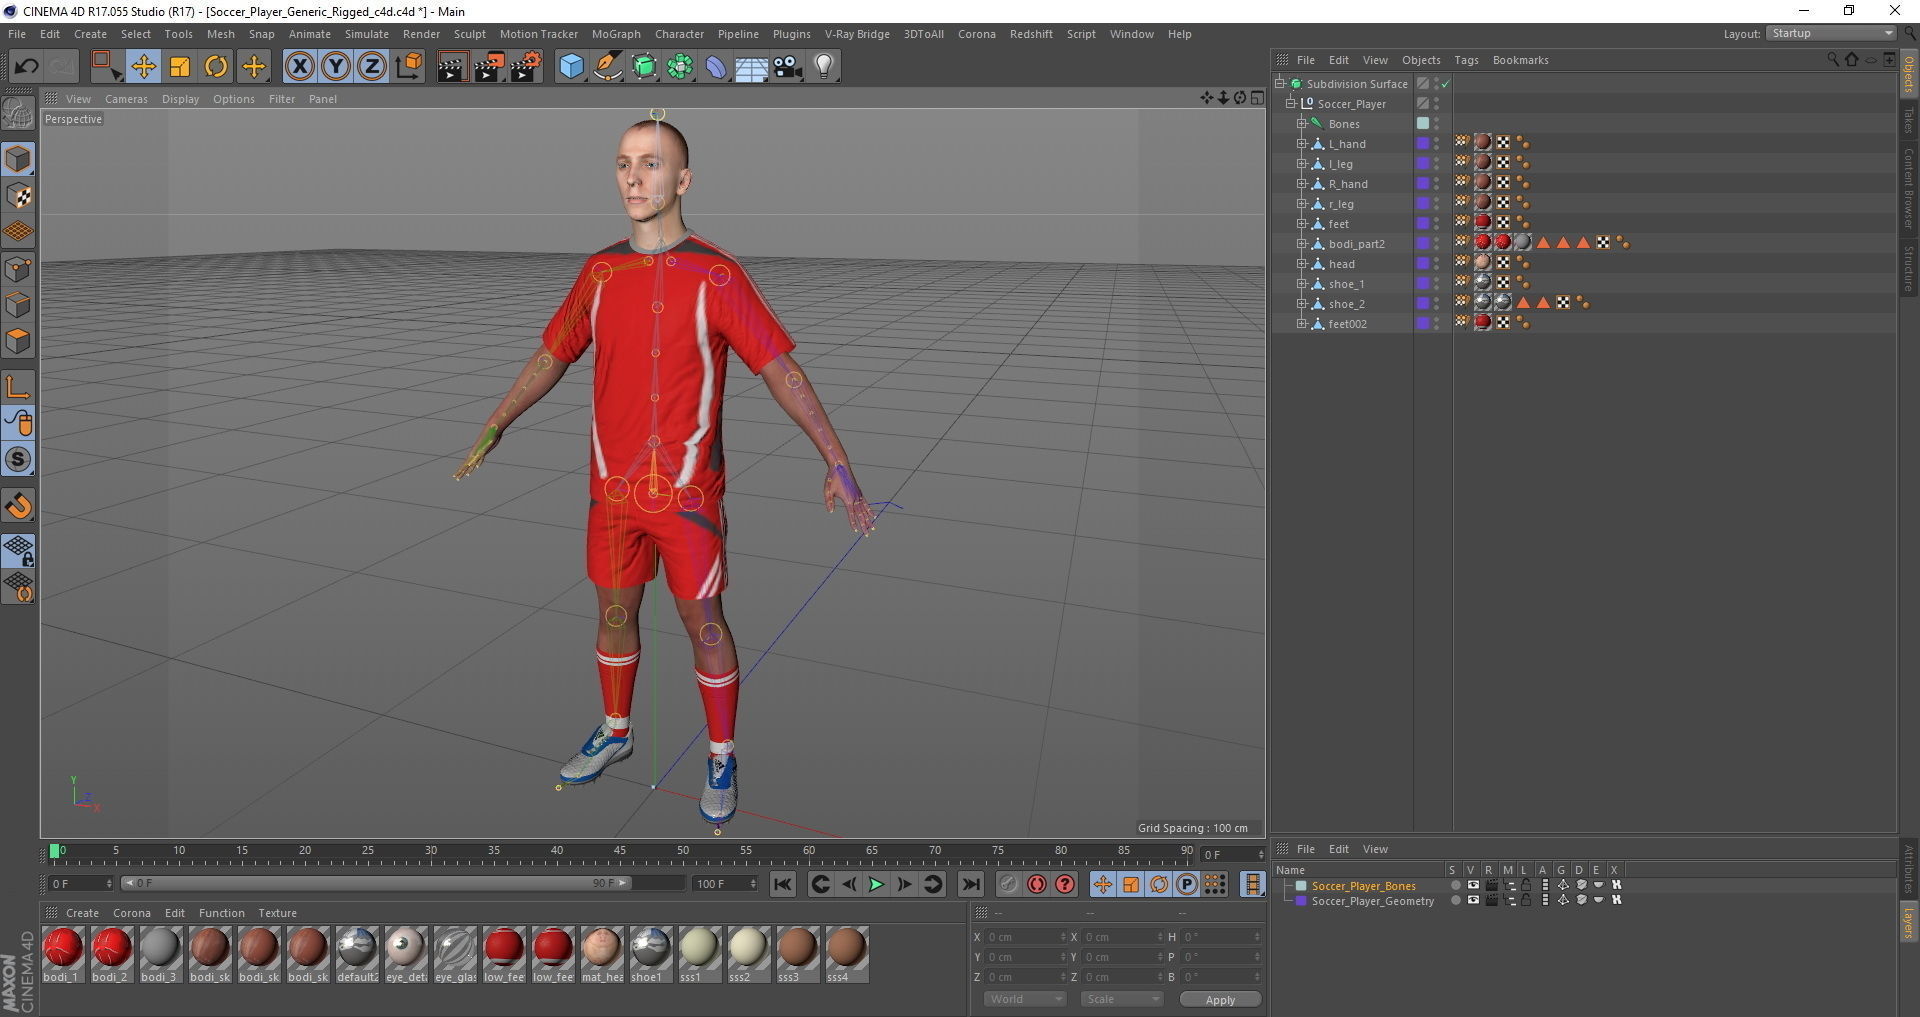The width and height of the screenshot is (1920, 1017).
Task: Open the Layout Startup dropdown
Action: 1831,33
